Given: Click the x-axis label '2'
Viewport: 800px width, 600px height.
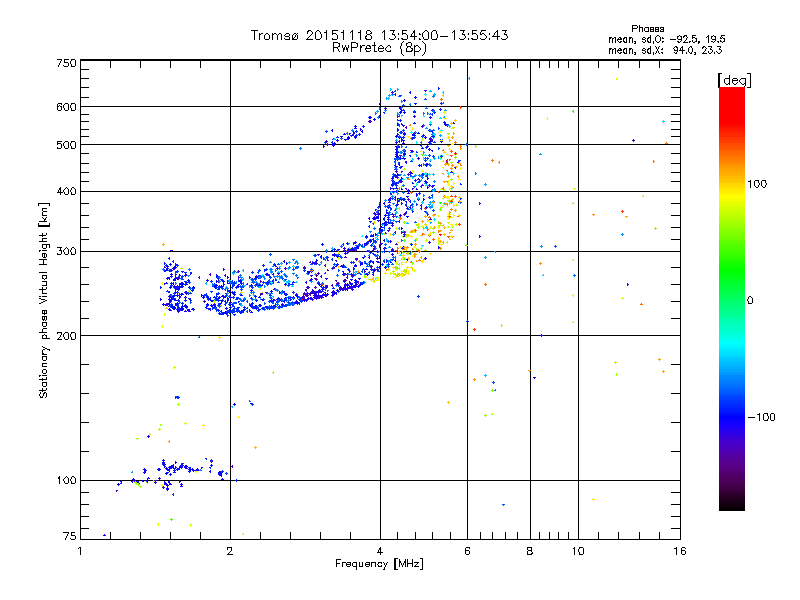Looking at the screenshot, I should pos(230,551).
